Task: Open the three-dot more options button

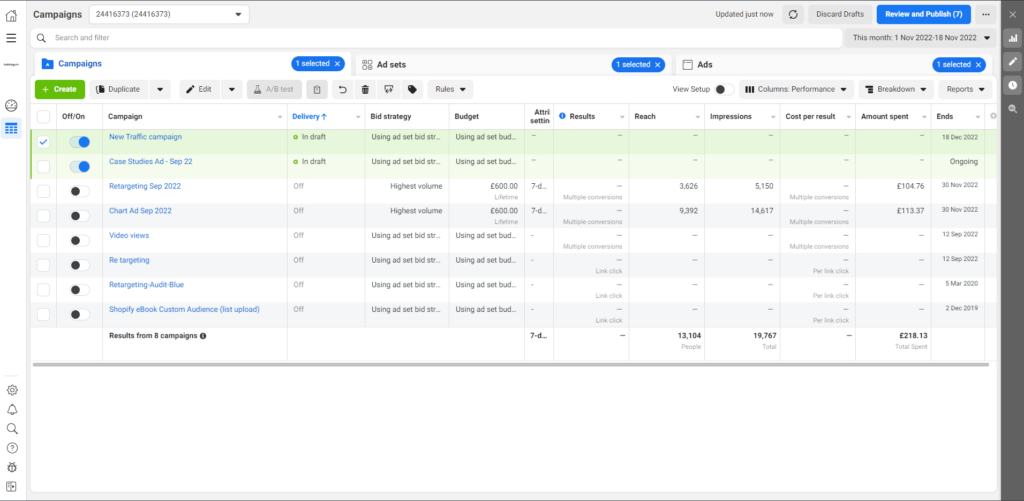Action: point(986,14)
